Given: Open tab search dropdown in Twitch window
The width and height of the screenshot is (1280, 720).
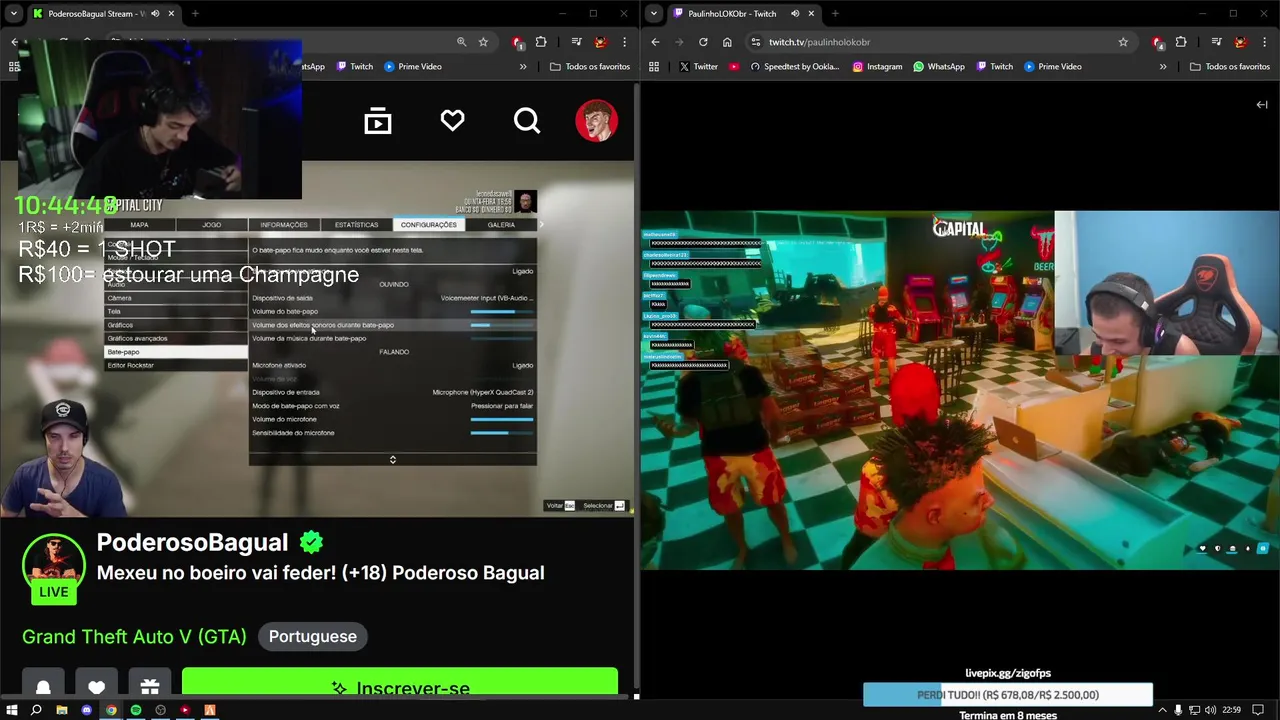Looking at the screenshot, I should click(x=654, y=14).
